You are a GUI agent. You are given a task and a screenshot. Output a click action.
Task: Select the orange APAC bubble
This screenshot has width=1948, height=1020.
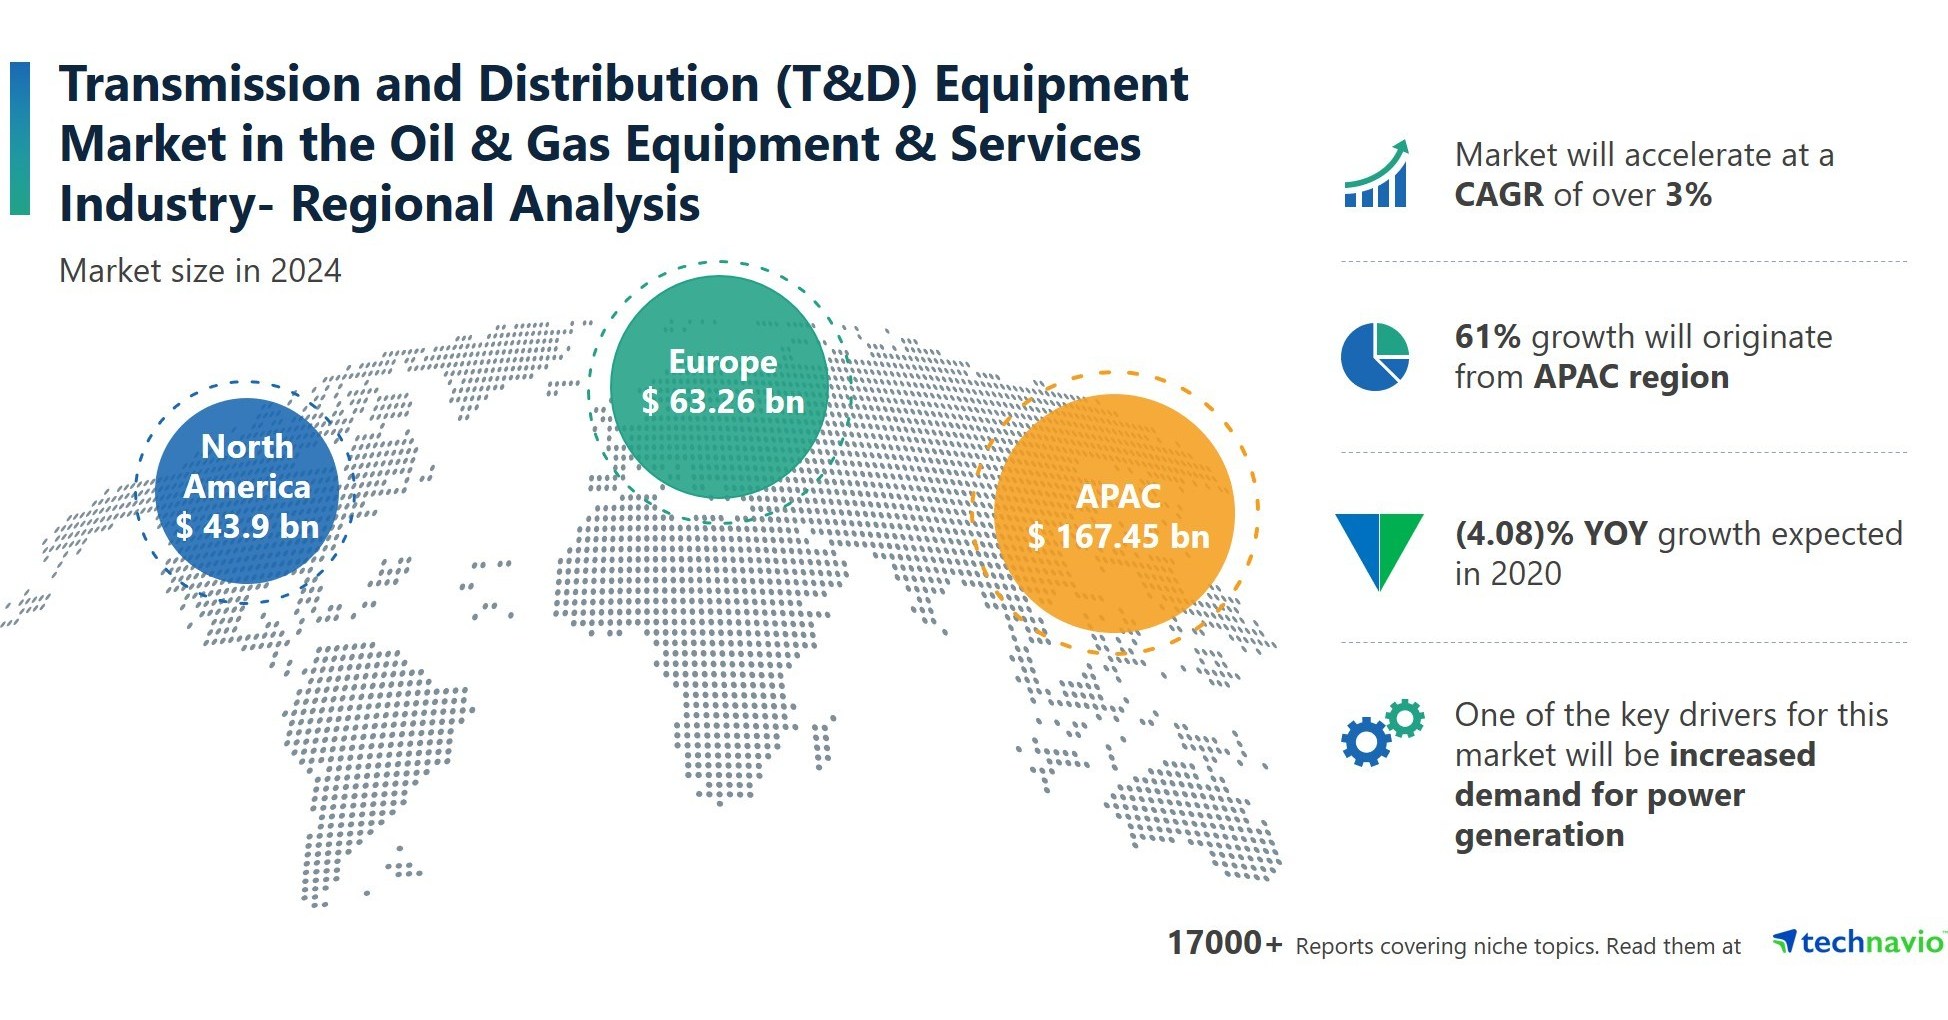1119,513
